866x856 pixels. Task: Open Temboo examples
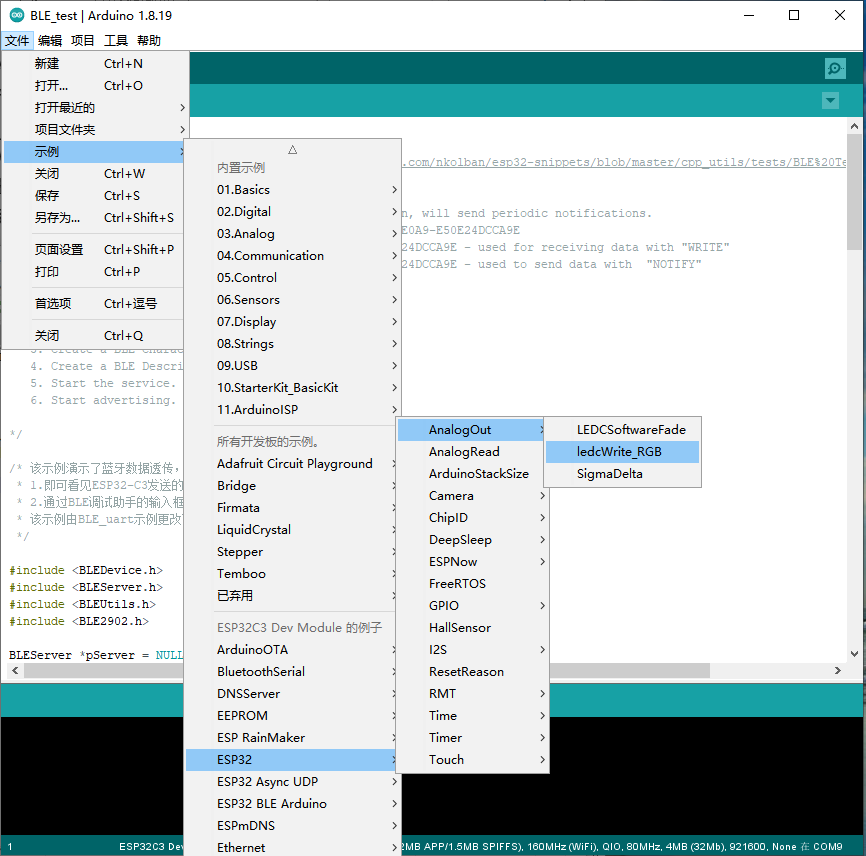click(x=292, y=574)
